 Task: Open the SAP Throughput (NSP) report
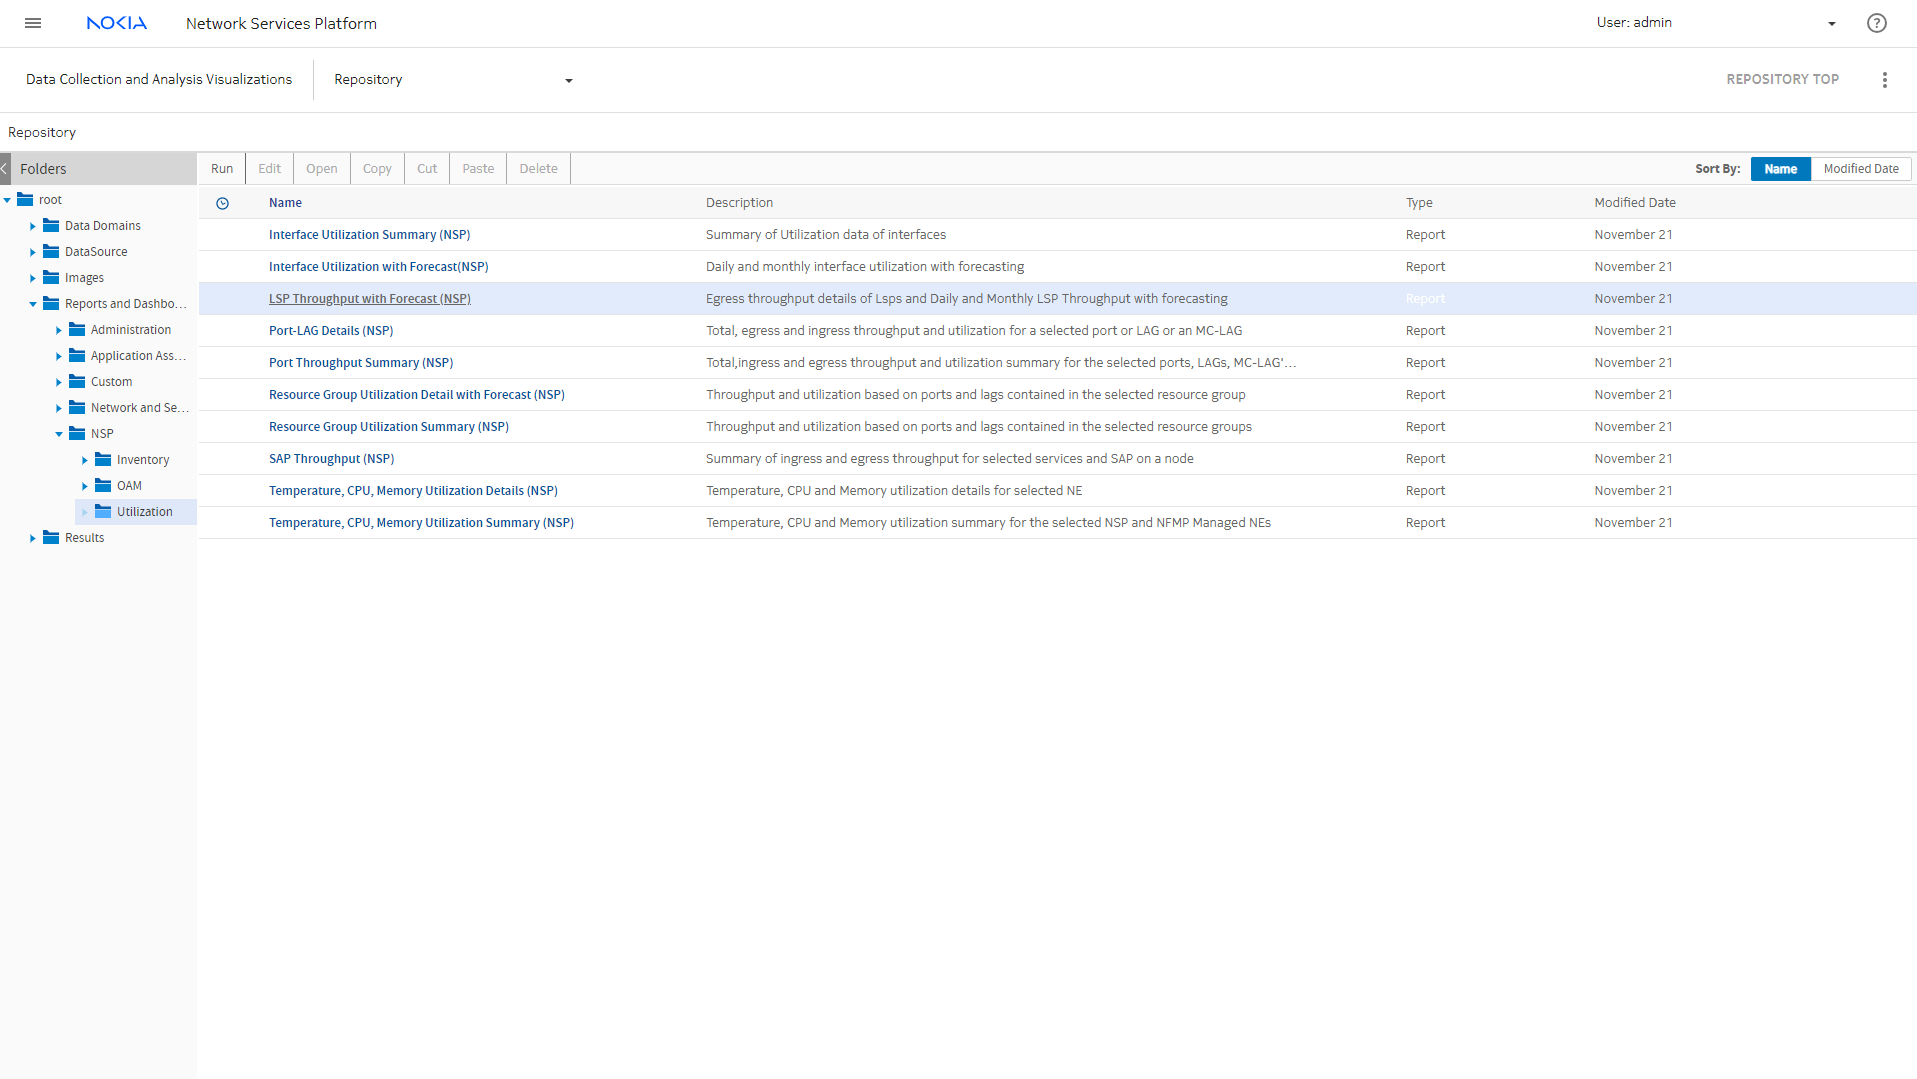331,459
